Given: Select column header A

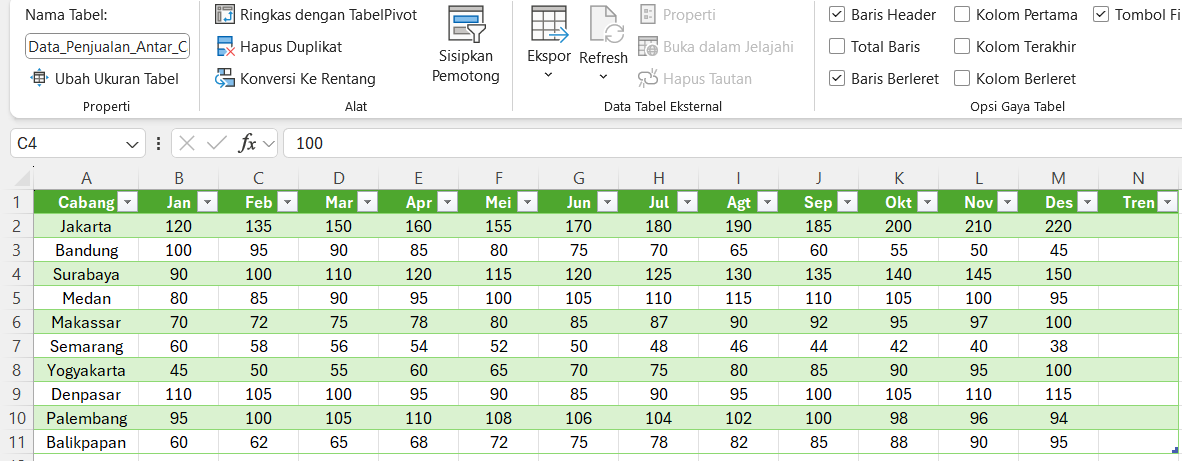Looking at the screenshot, I should pyautogui.click(x=87, y=179).
